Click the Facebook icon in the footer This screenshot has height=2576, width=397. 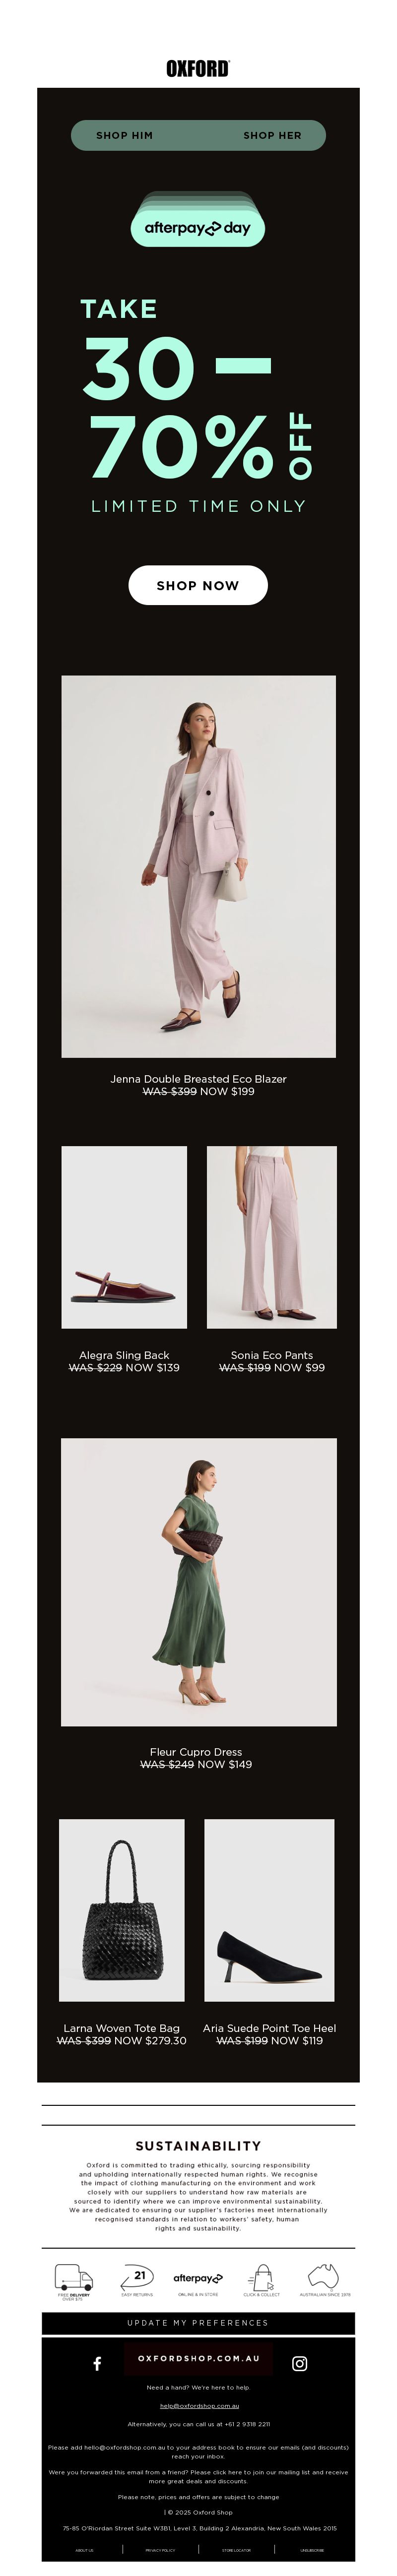(97, 2364)
